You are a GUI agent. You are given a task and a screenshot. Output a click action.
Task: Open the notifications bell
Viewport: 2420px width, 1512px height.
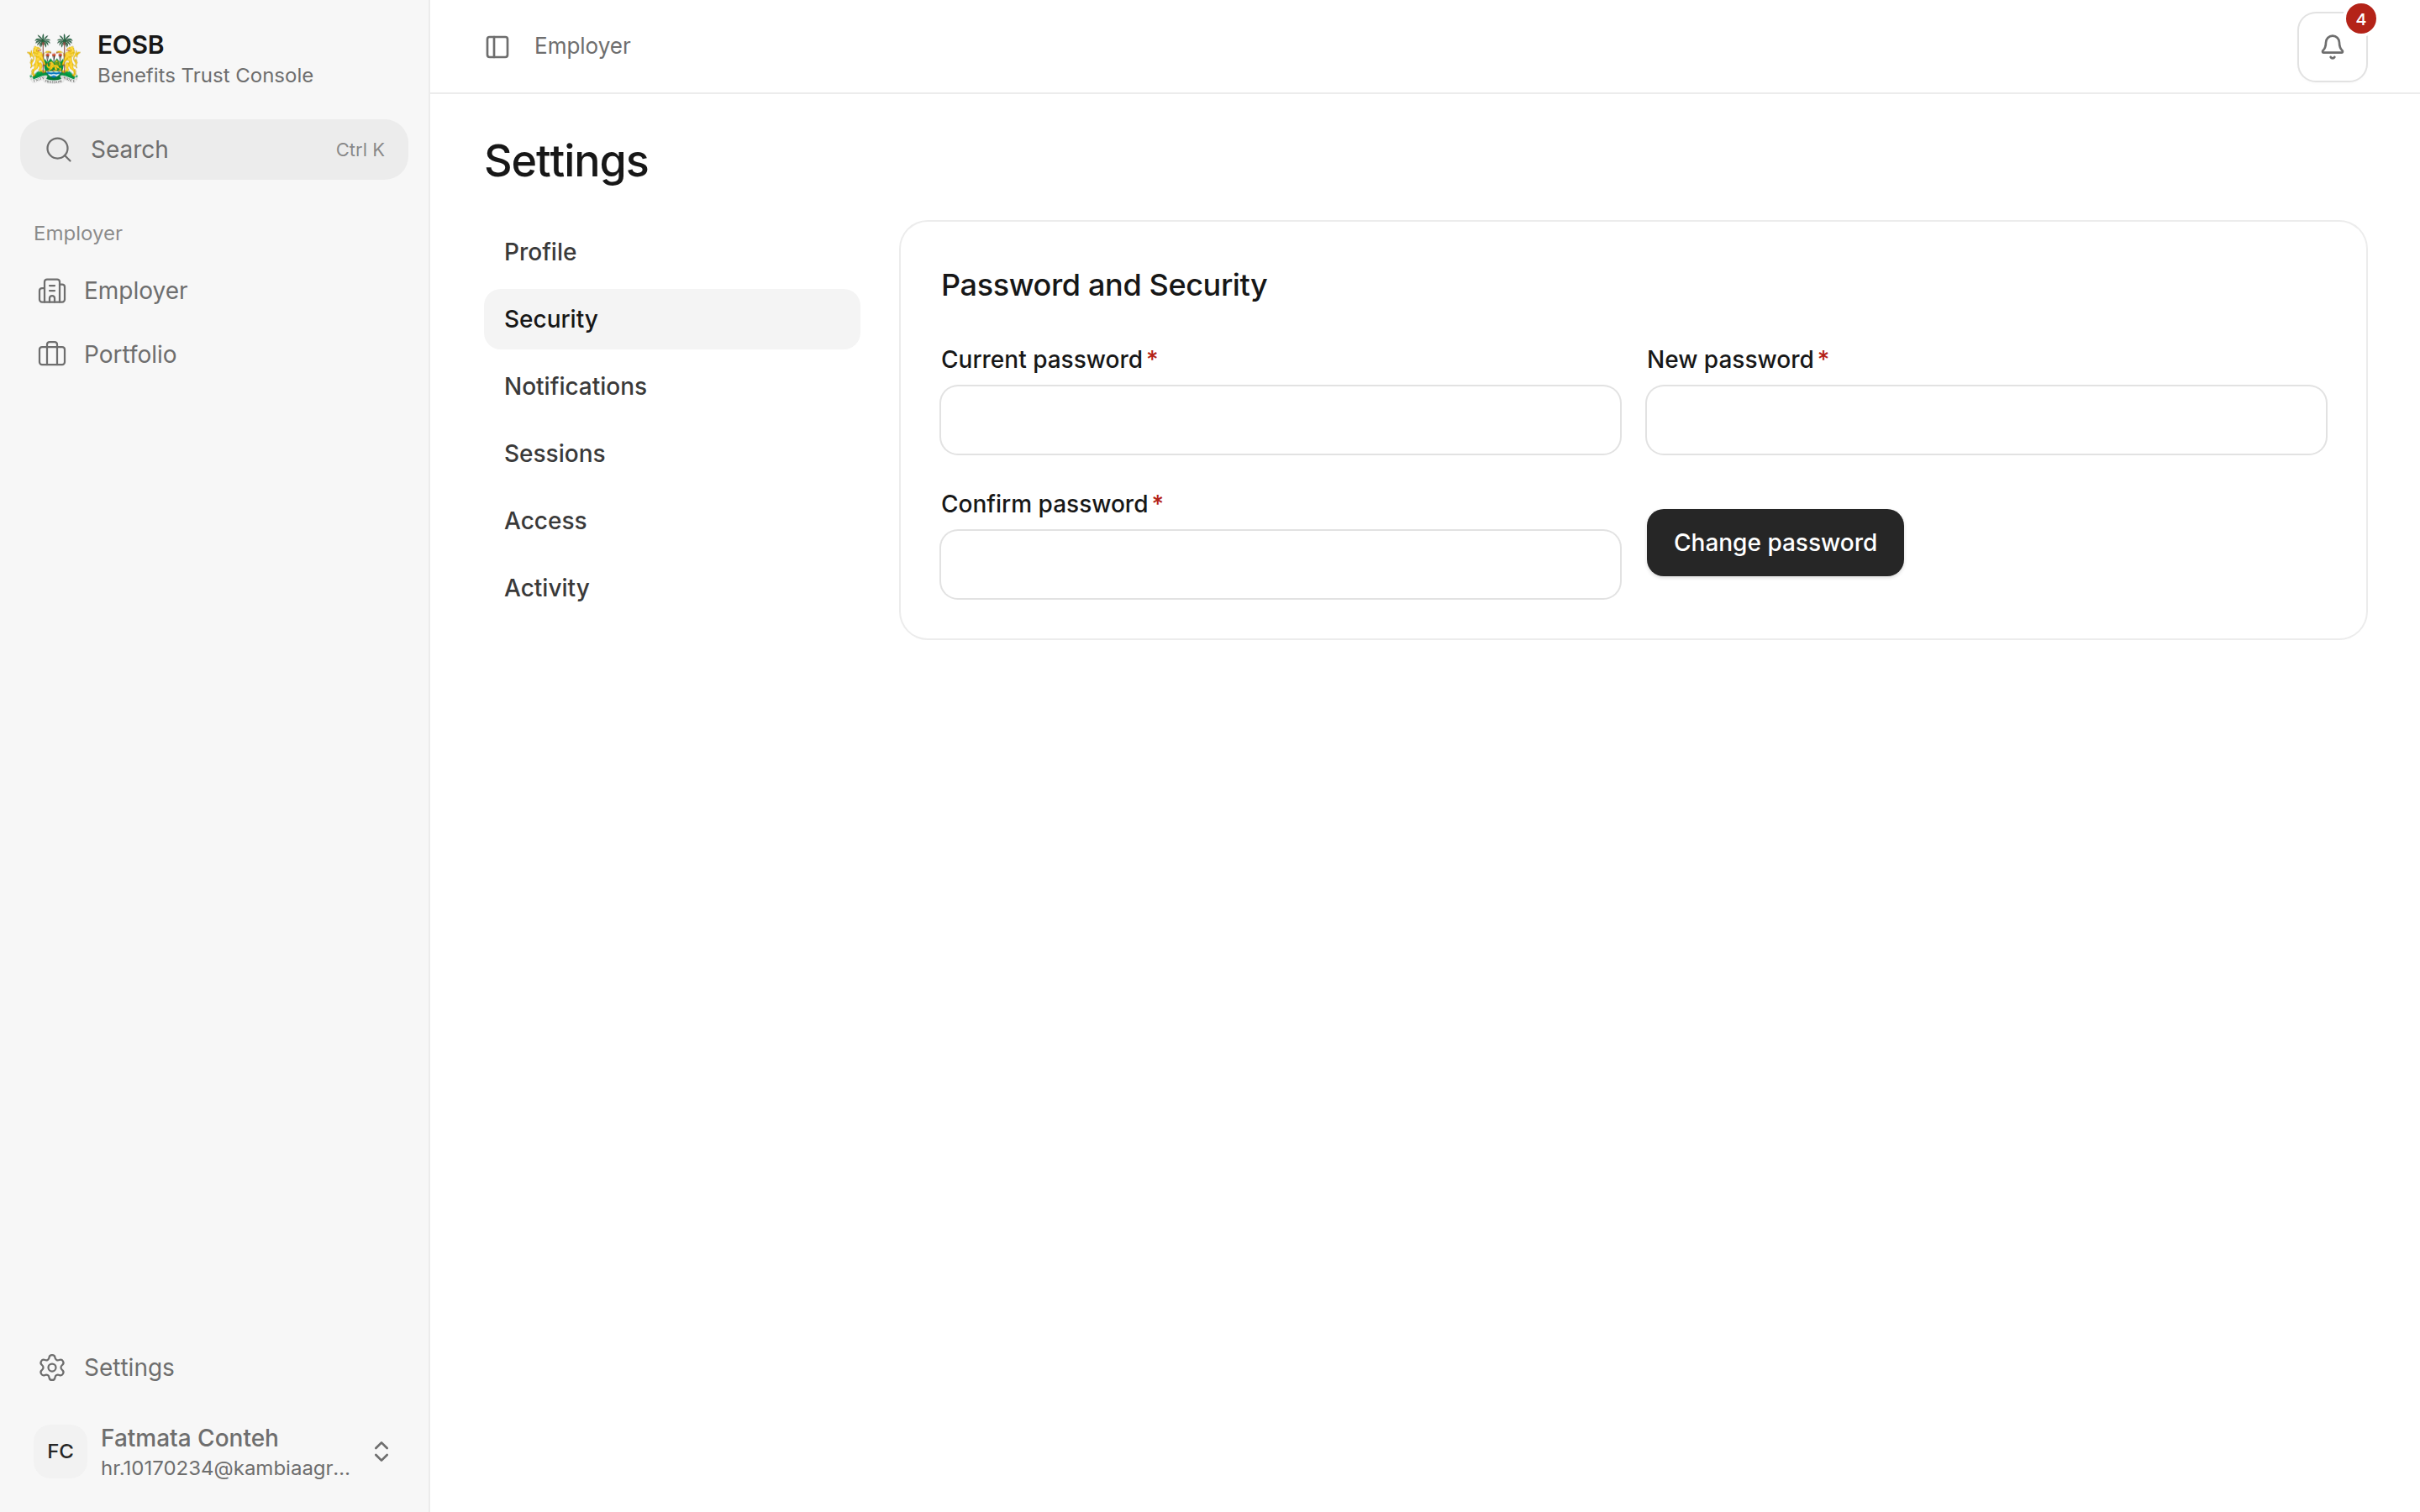coord(2332,47)
